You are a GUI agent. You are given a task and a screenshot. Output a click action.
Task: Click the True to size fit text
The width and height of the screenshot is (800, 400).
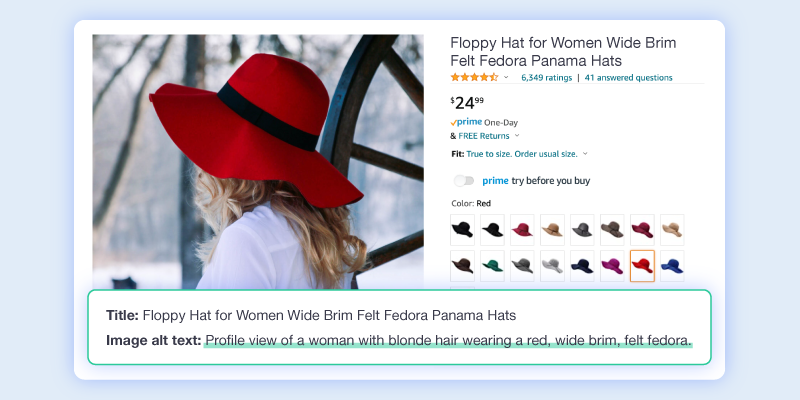point(522,154)
